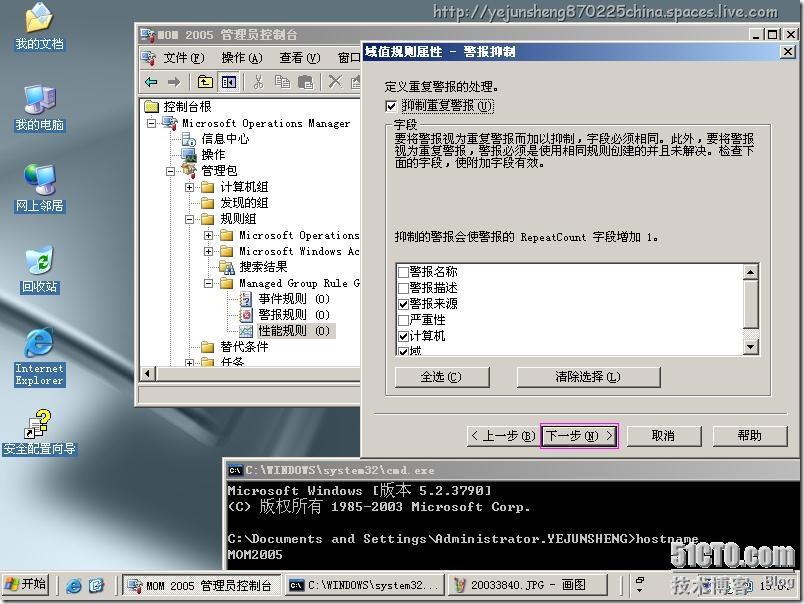Click the Copy toolbar icon

[x=282, y=82]
